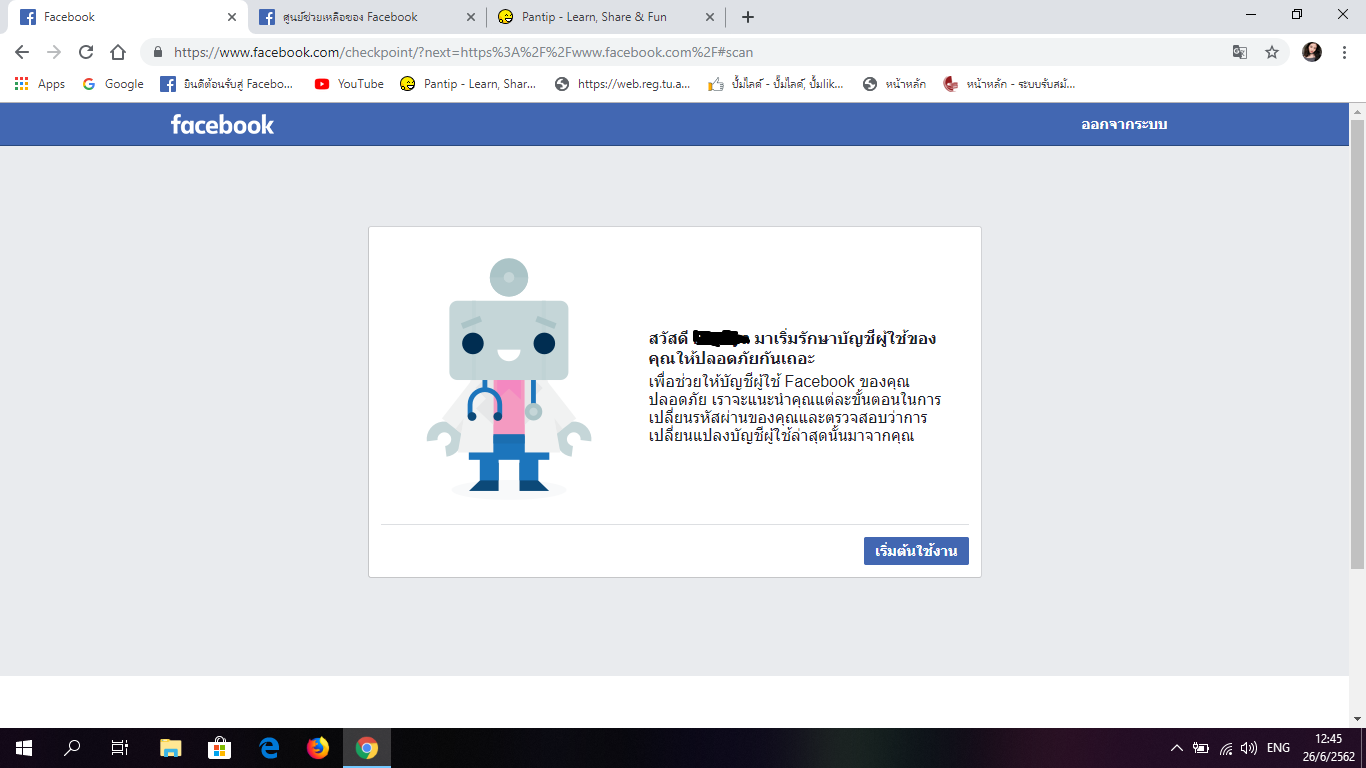Close the ศูนย์ช่วยเหลือของ Facebook tab

(x=471, y=17)
